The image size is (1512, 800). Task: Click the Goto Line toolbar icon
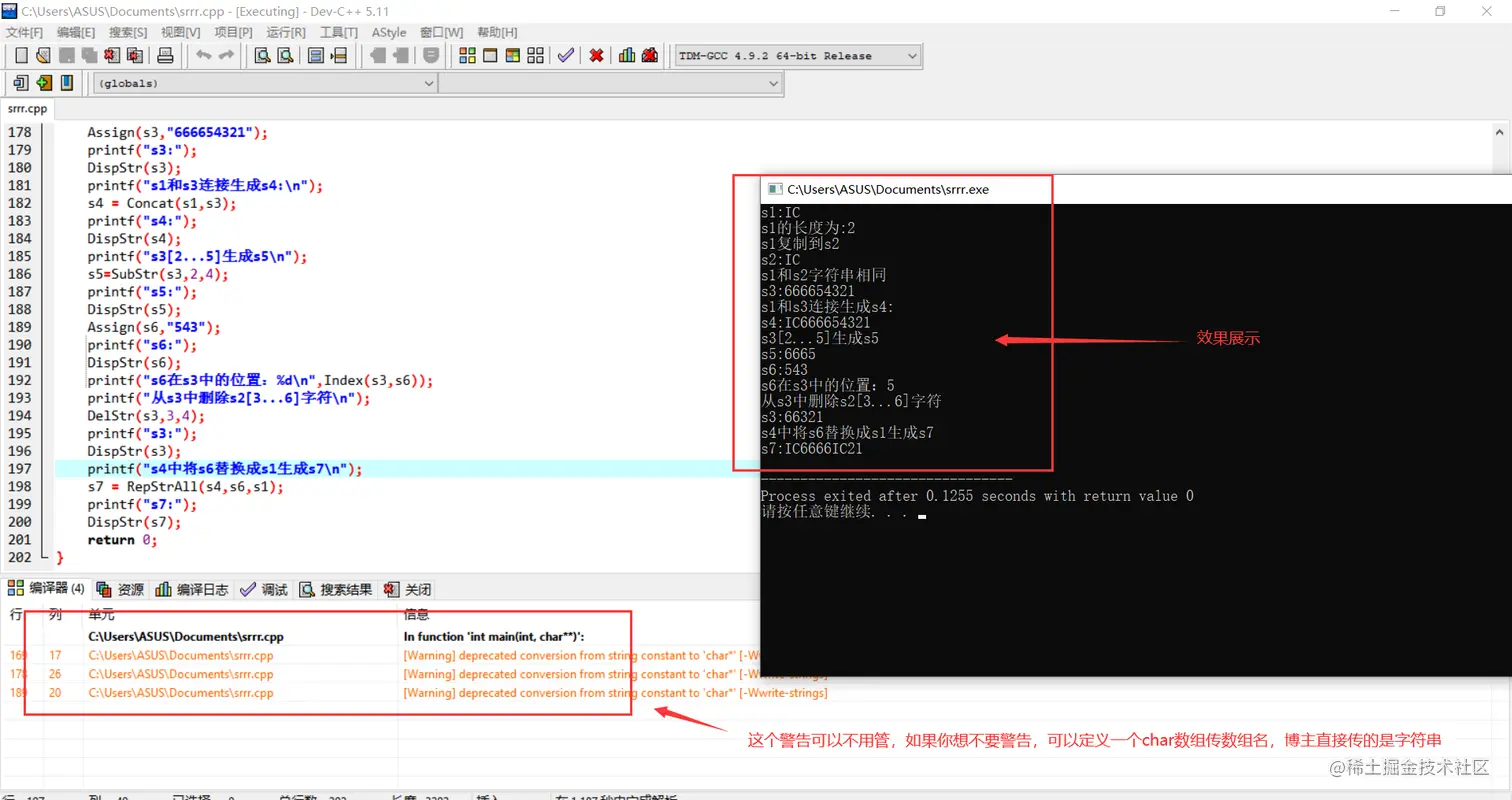tap(339, 56)
